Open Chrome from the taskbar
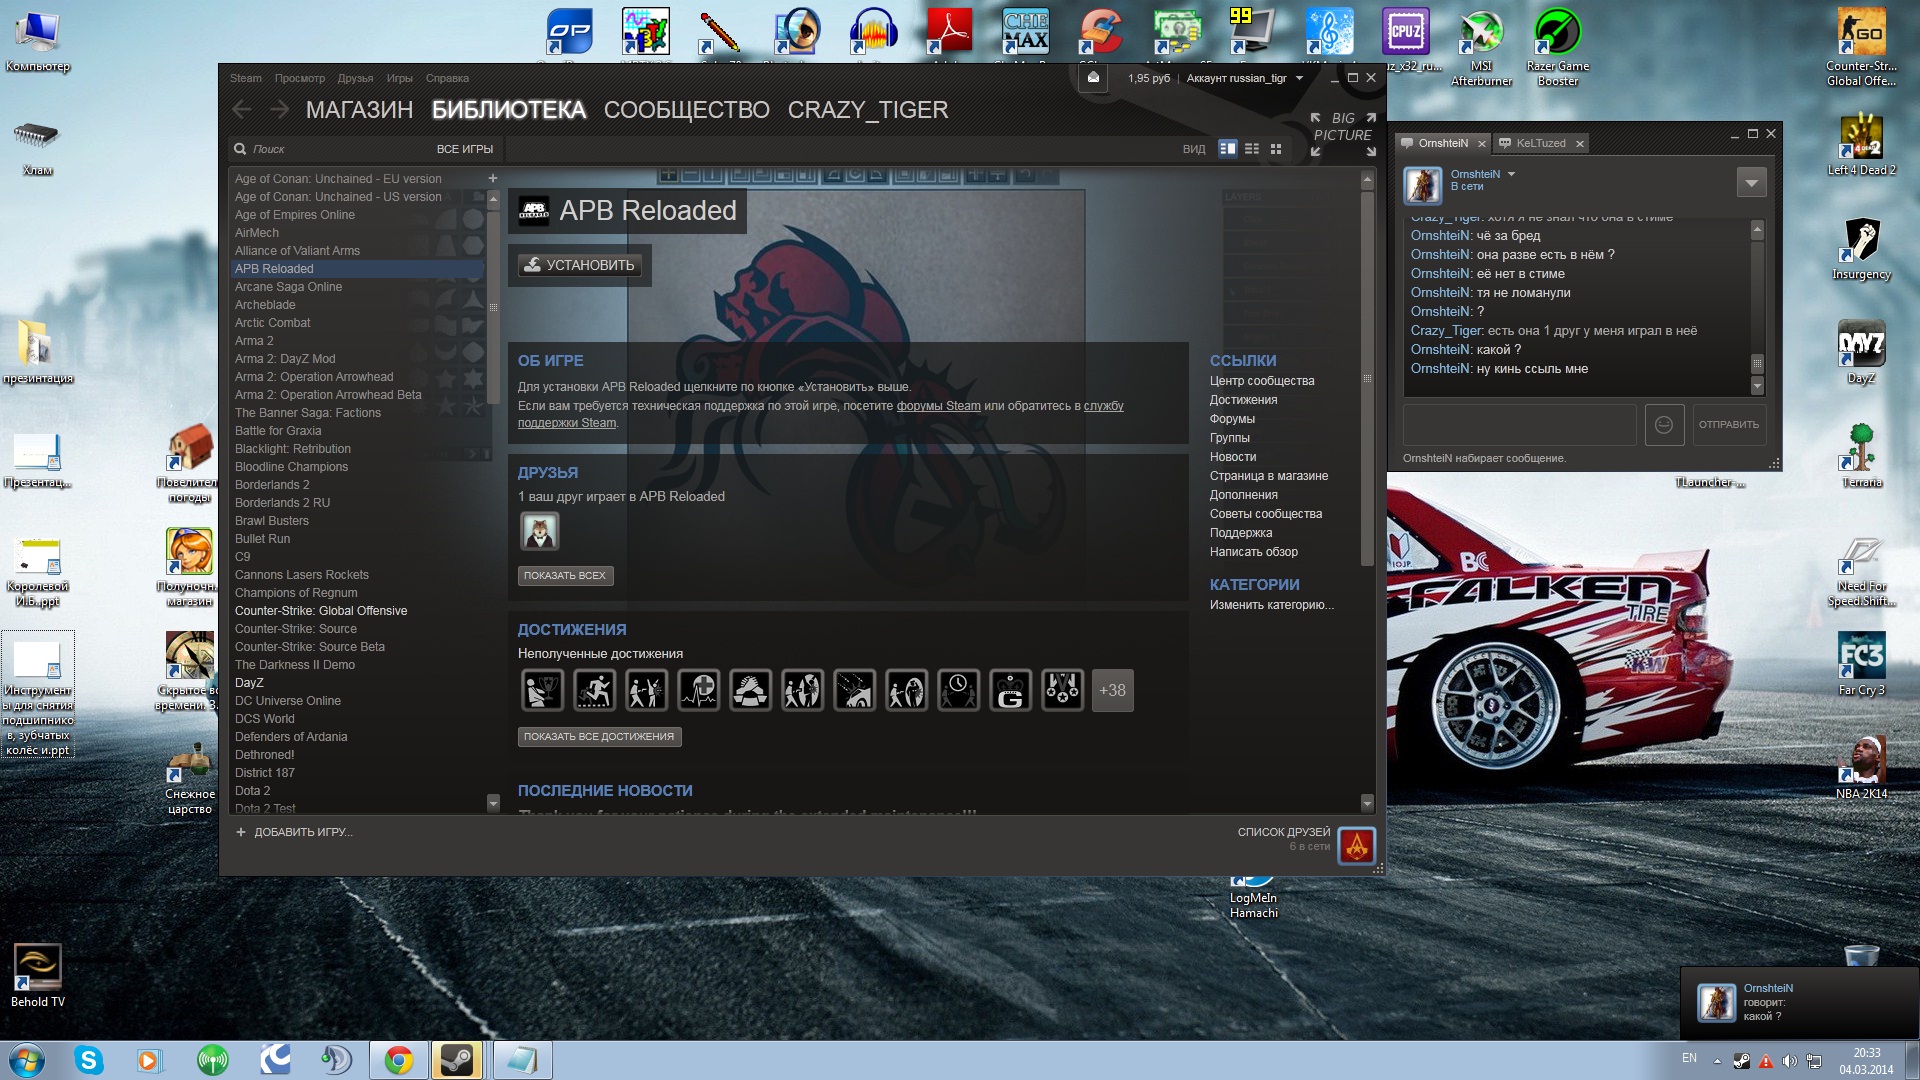 tap(398, 1060)
